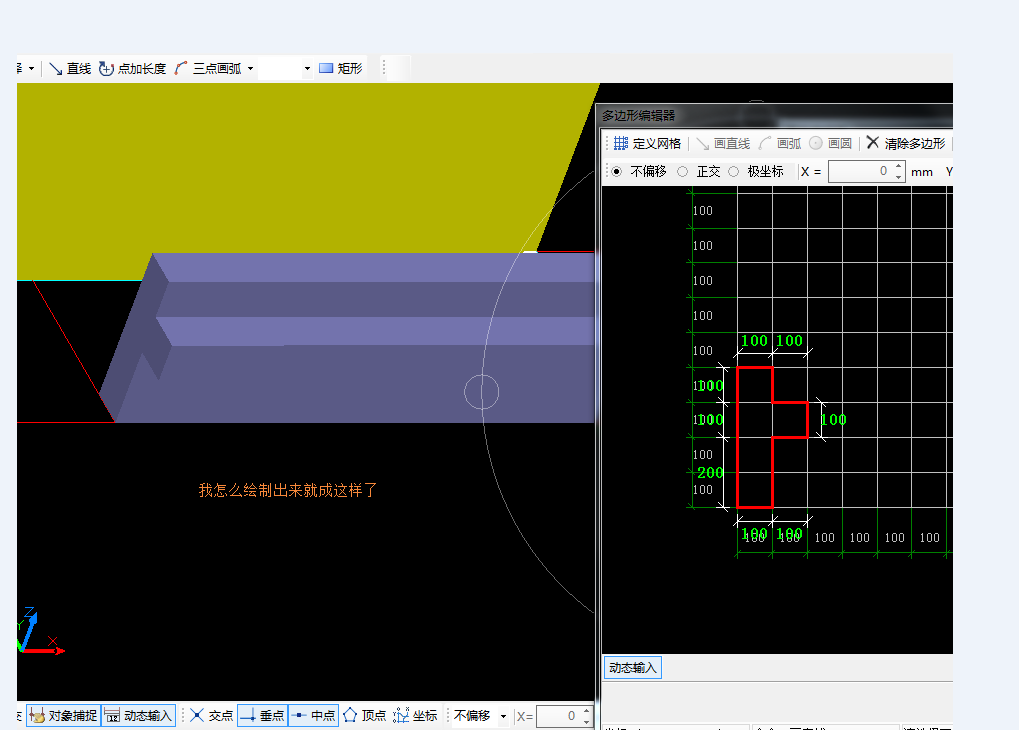Click 定义网格 in polygon editor

pyautogui.click(x=647, y=143)
